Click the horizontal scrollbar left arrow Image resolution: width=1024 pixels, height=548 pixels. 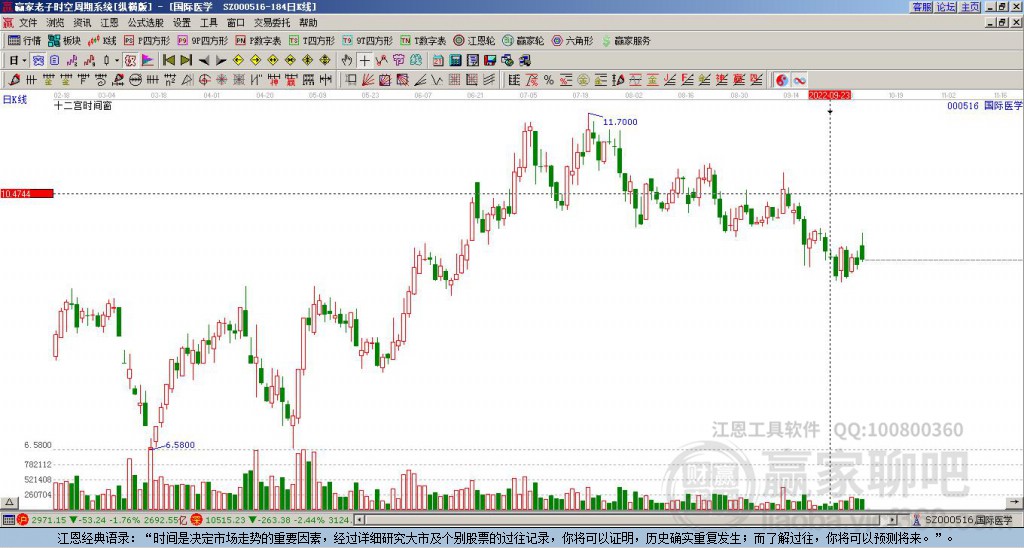[x=358, y=520]
